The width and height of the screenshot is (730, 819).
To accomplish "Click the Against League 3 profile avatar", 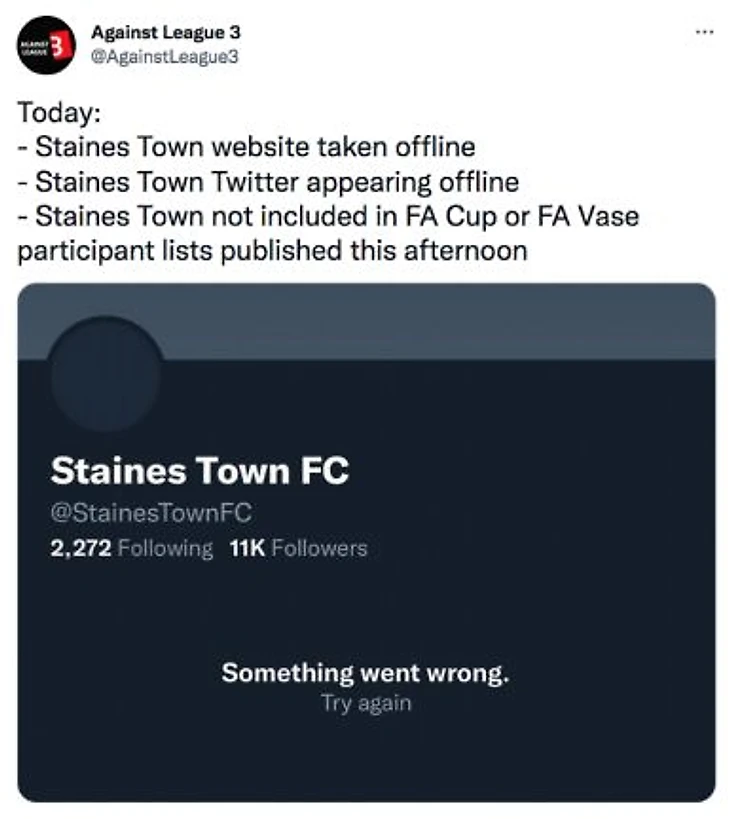I will pos(46,46).
